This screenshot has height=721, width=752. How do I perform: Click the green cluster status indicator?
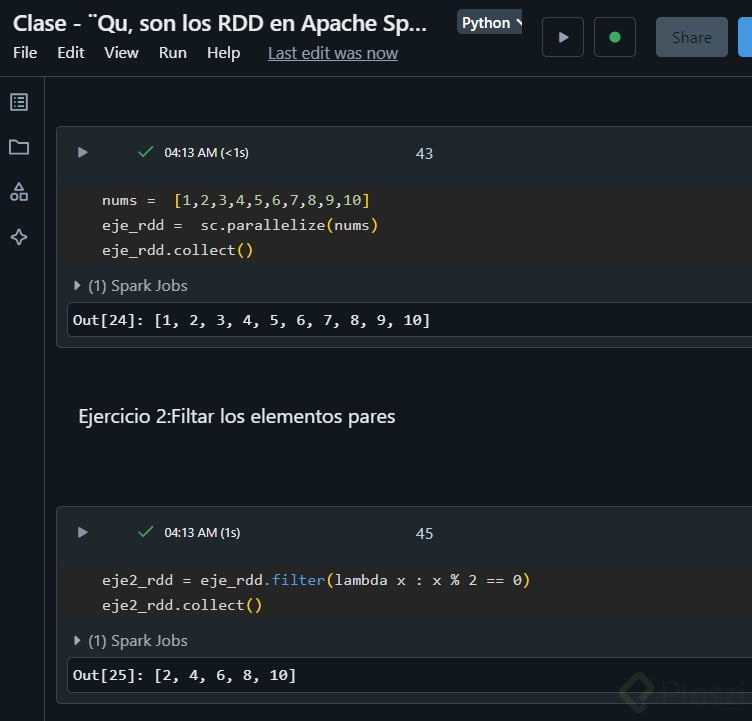coord(615,37)
